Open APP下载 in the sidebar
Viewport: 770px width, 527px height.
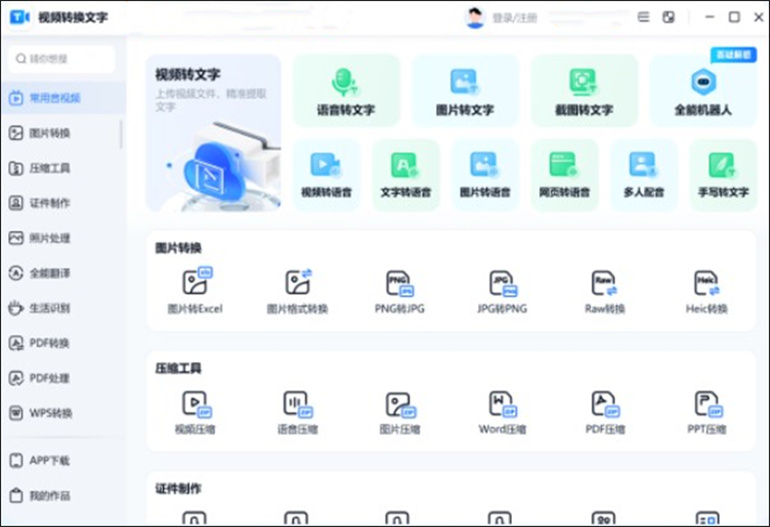coord(63,460)
